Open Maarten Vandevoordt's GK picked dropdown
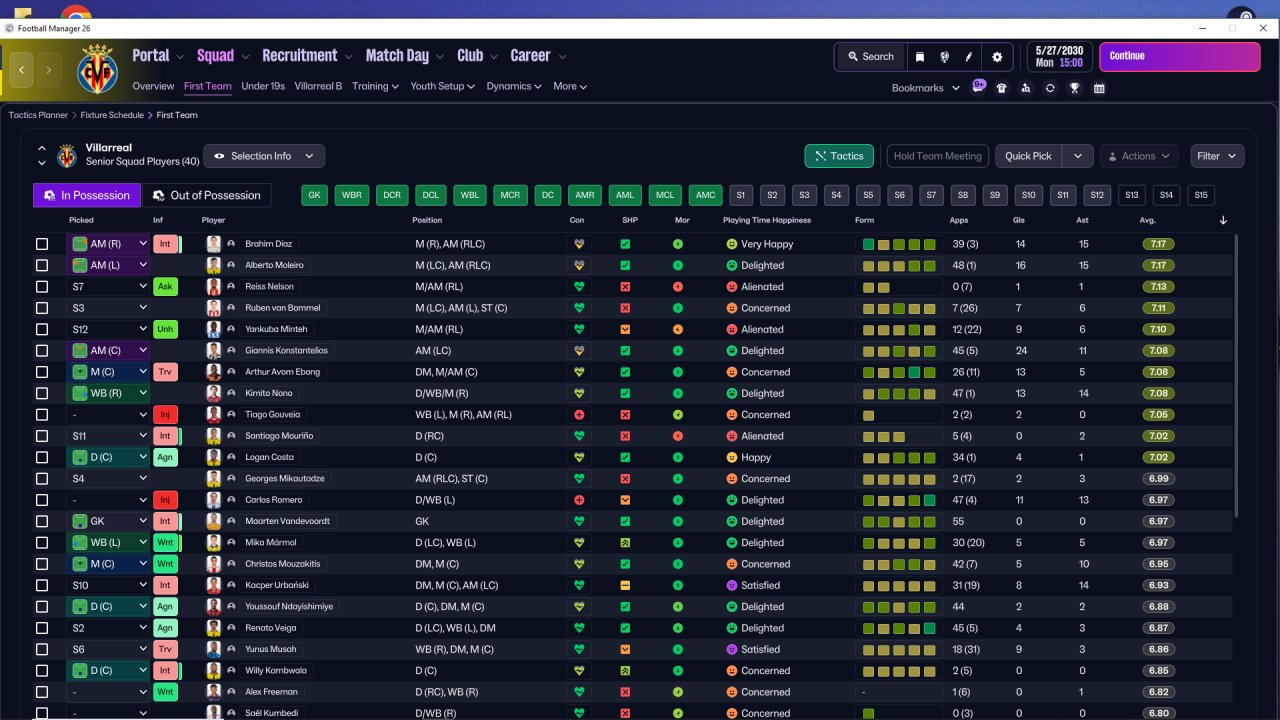This screenshot has height=720, width=1280. [x=108, y=521]
